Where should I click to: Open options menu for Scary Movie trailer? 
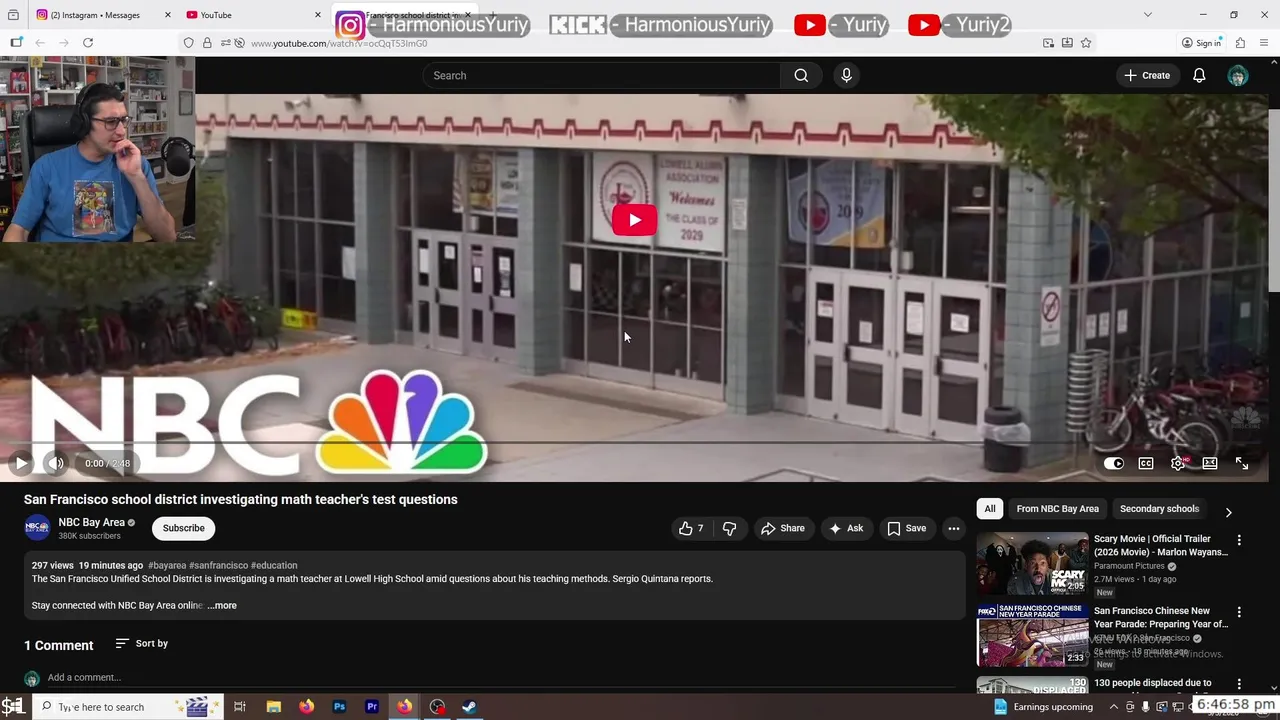(1239, 540)
